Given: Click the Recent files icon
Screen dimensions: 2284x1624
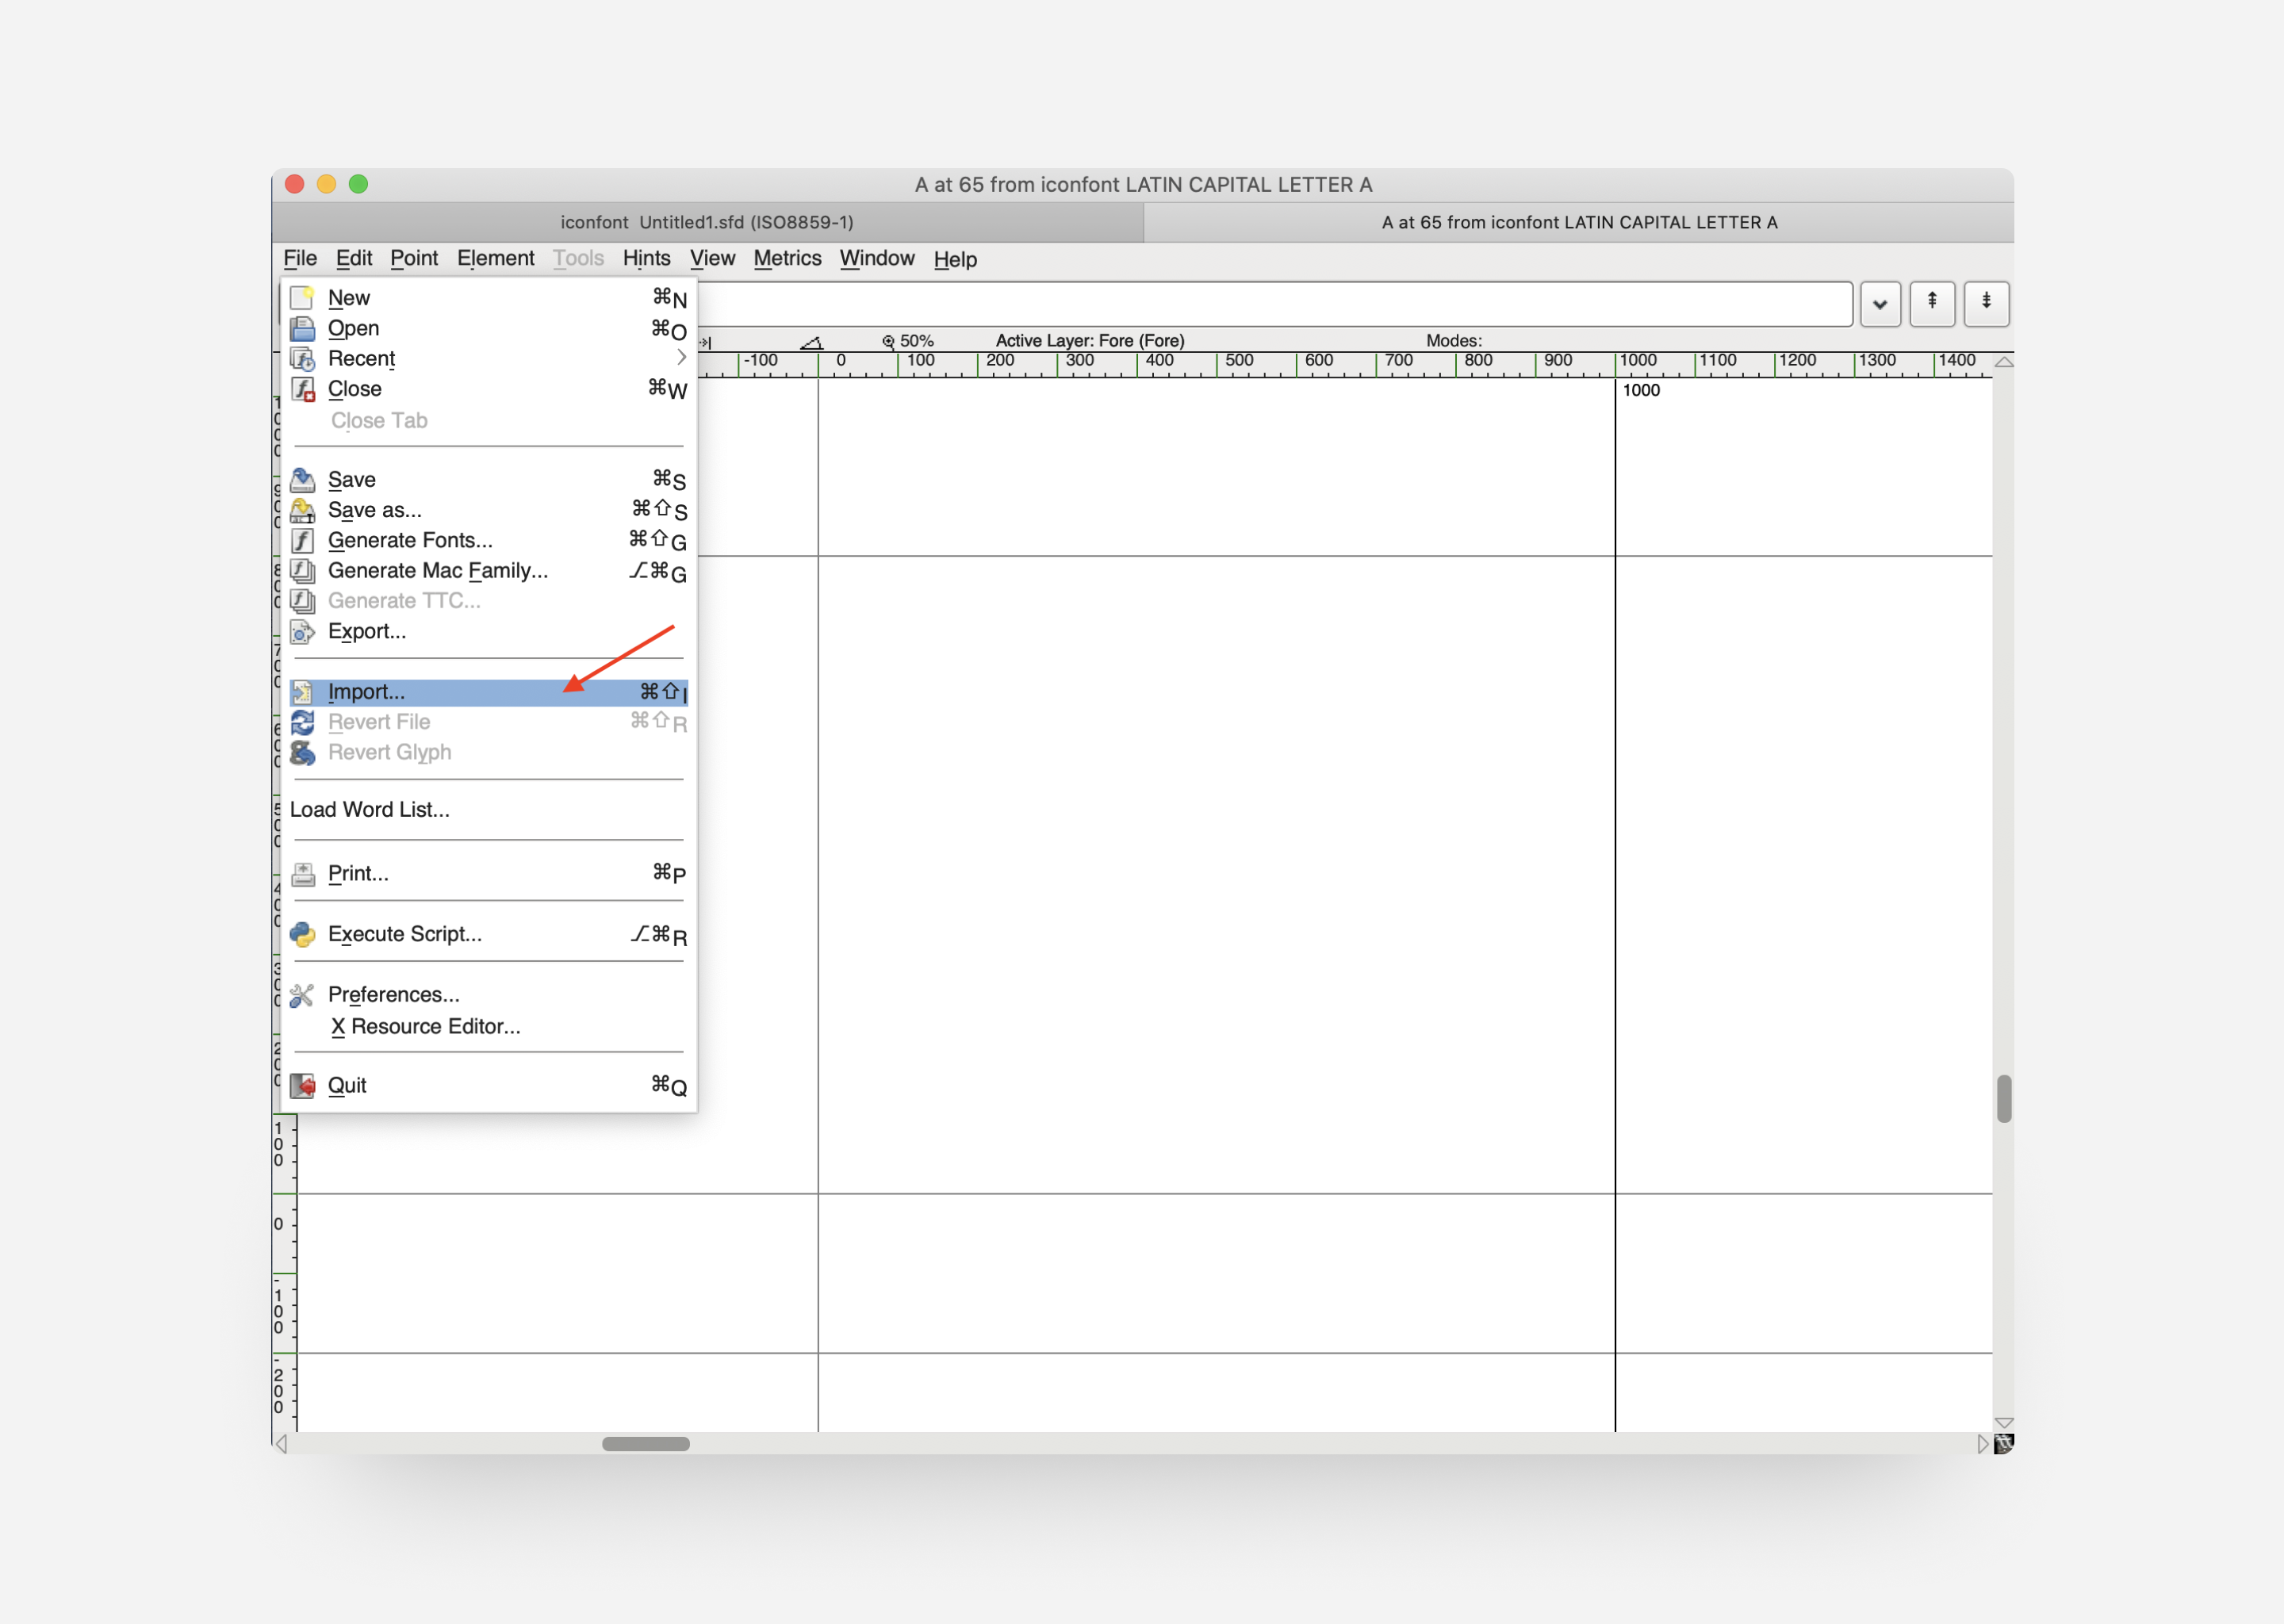Looking at the screenshot, I should [302, 358].
